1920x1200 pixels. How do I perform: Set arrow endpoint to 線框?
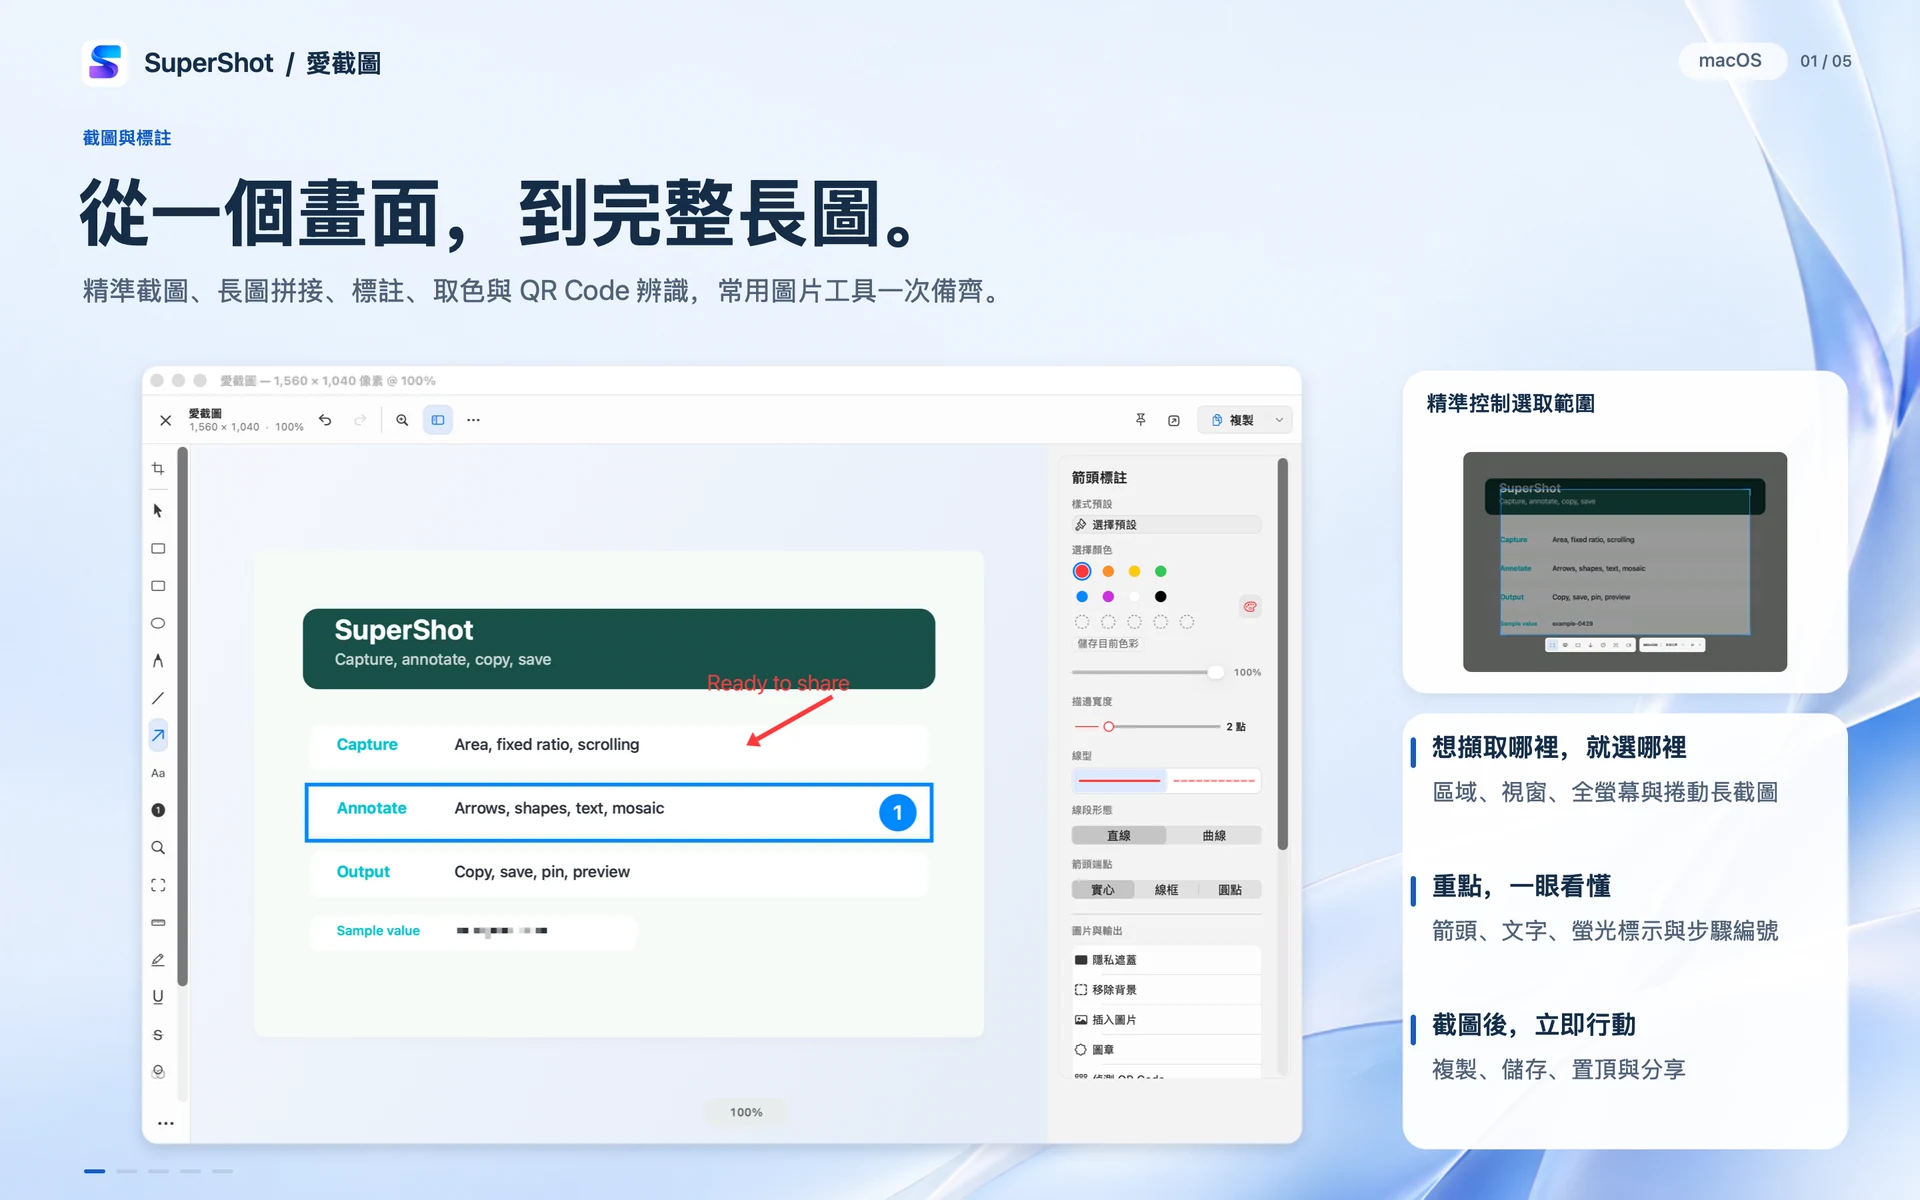(x=1166, y=889)
